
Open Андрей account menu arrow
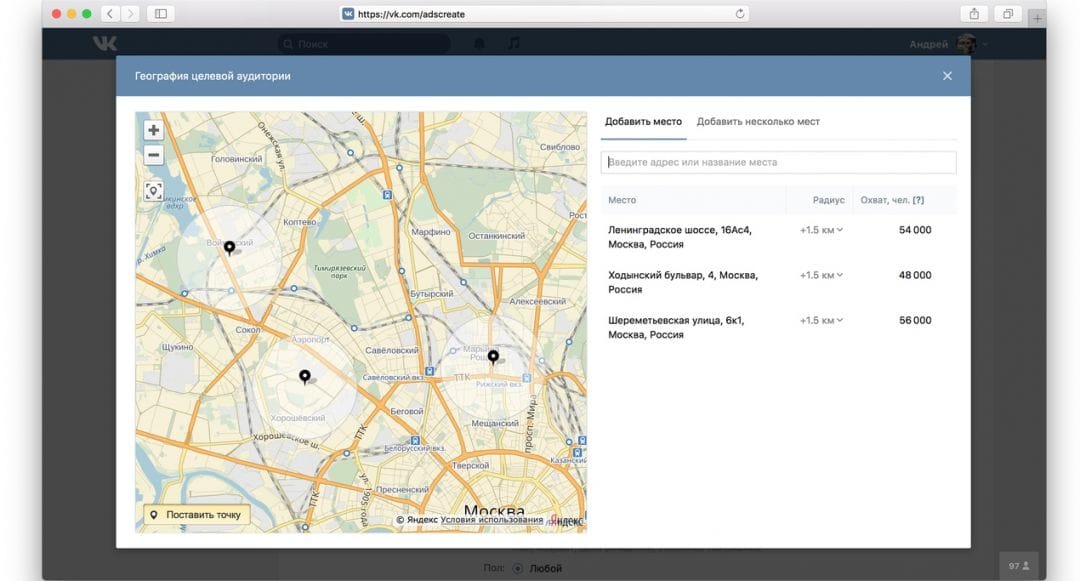[x=986, y=45]
